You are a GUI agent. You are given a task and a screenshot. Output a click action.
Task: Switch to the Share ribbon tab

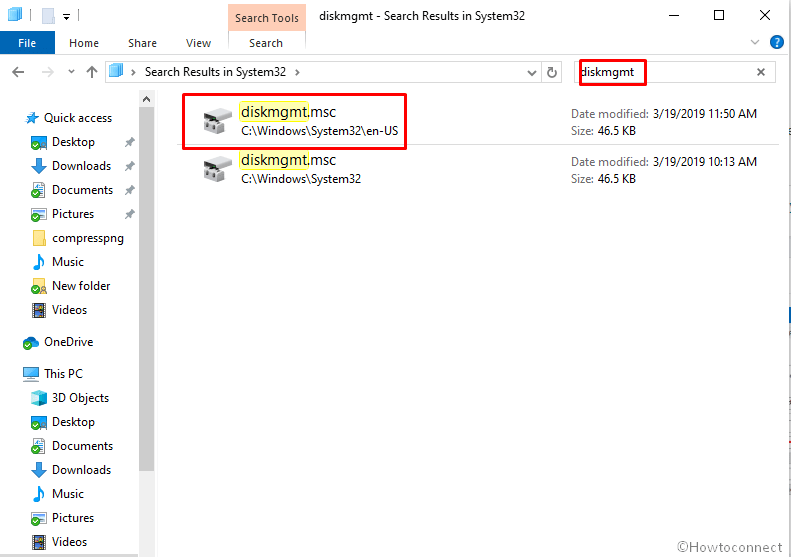click(142, 43)
